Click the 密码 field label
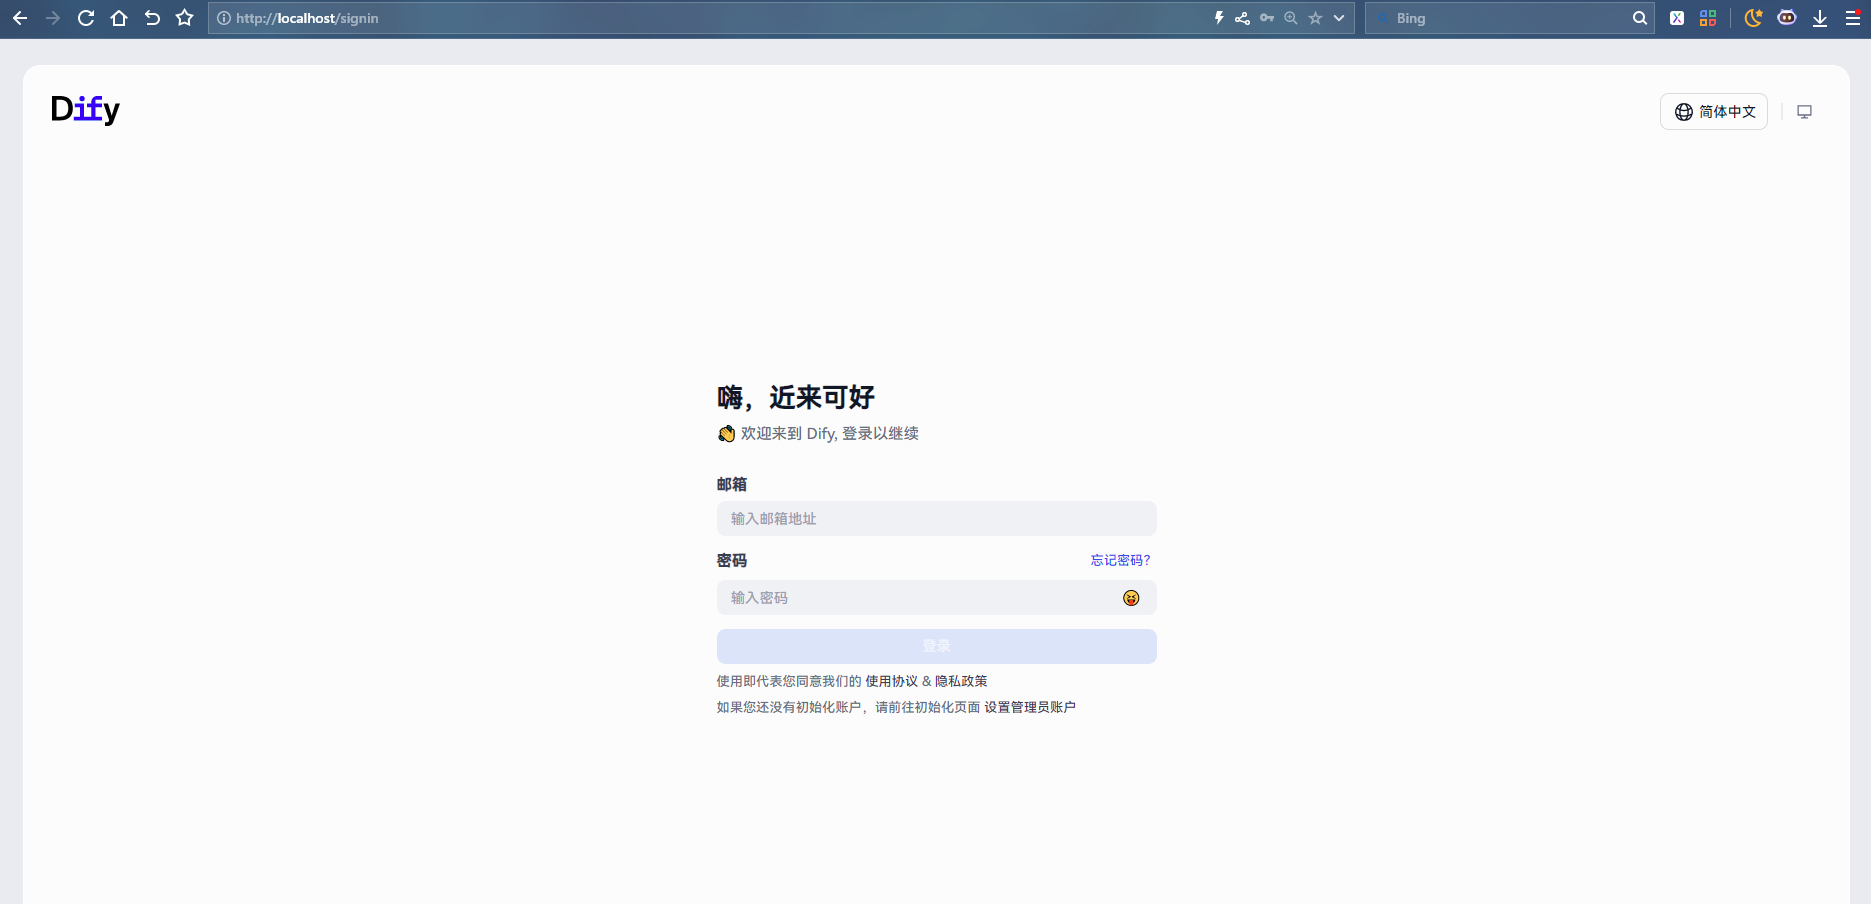Image resolution: width=1871 pixels, height=904 pixels. point(732,560)
